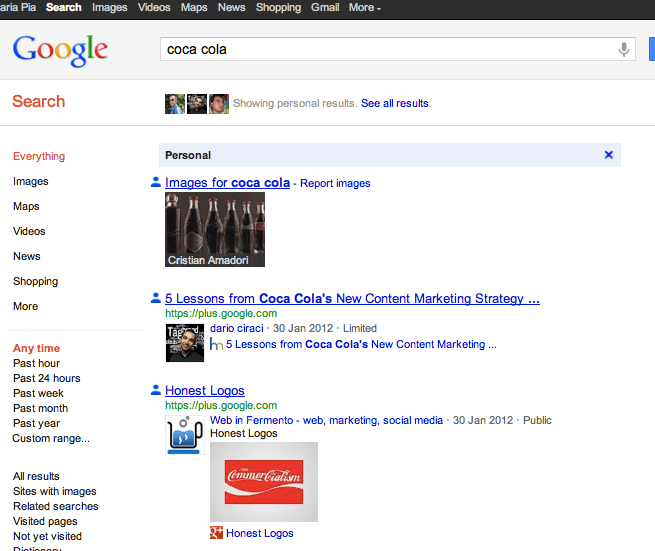The height and width of the screenshot is (551, 655).
Task: Open dario ciraci's profile photo
Action: pyautogui.click(x=185, y=343)
